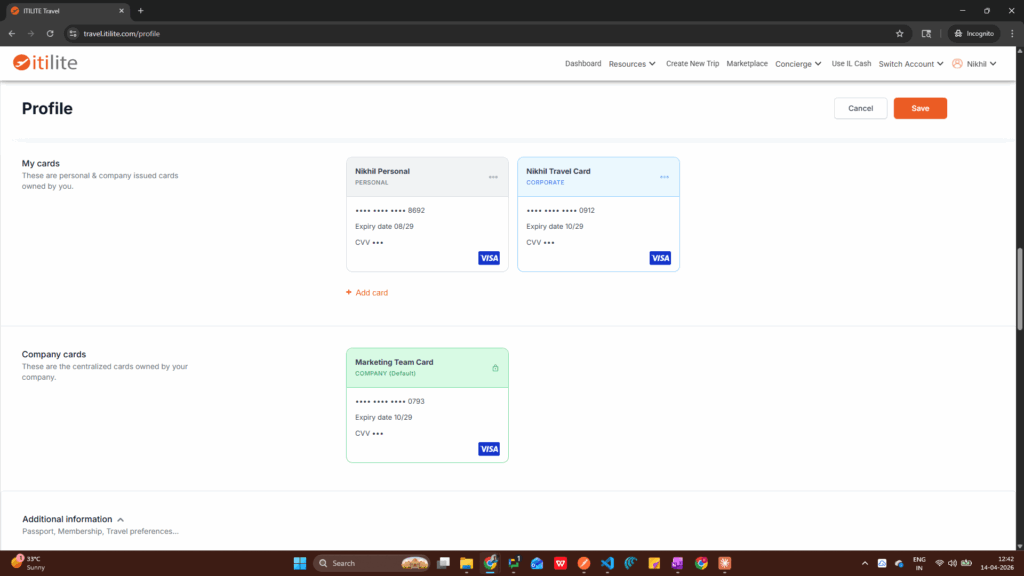Reload the page using browser refresh icon
Screen dimensions: 1024x576
(x=50, y=33)
